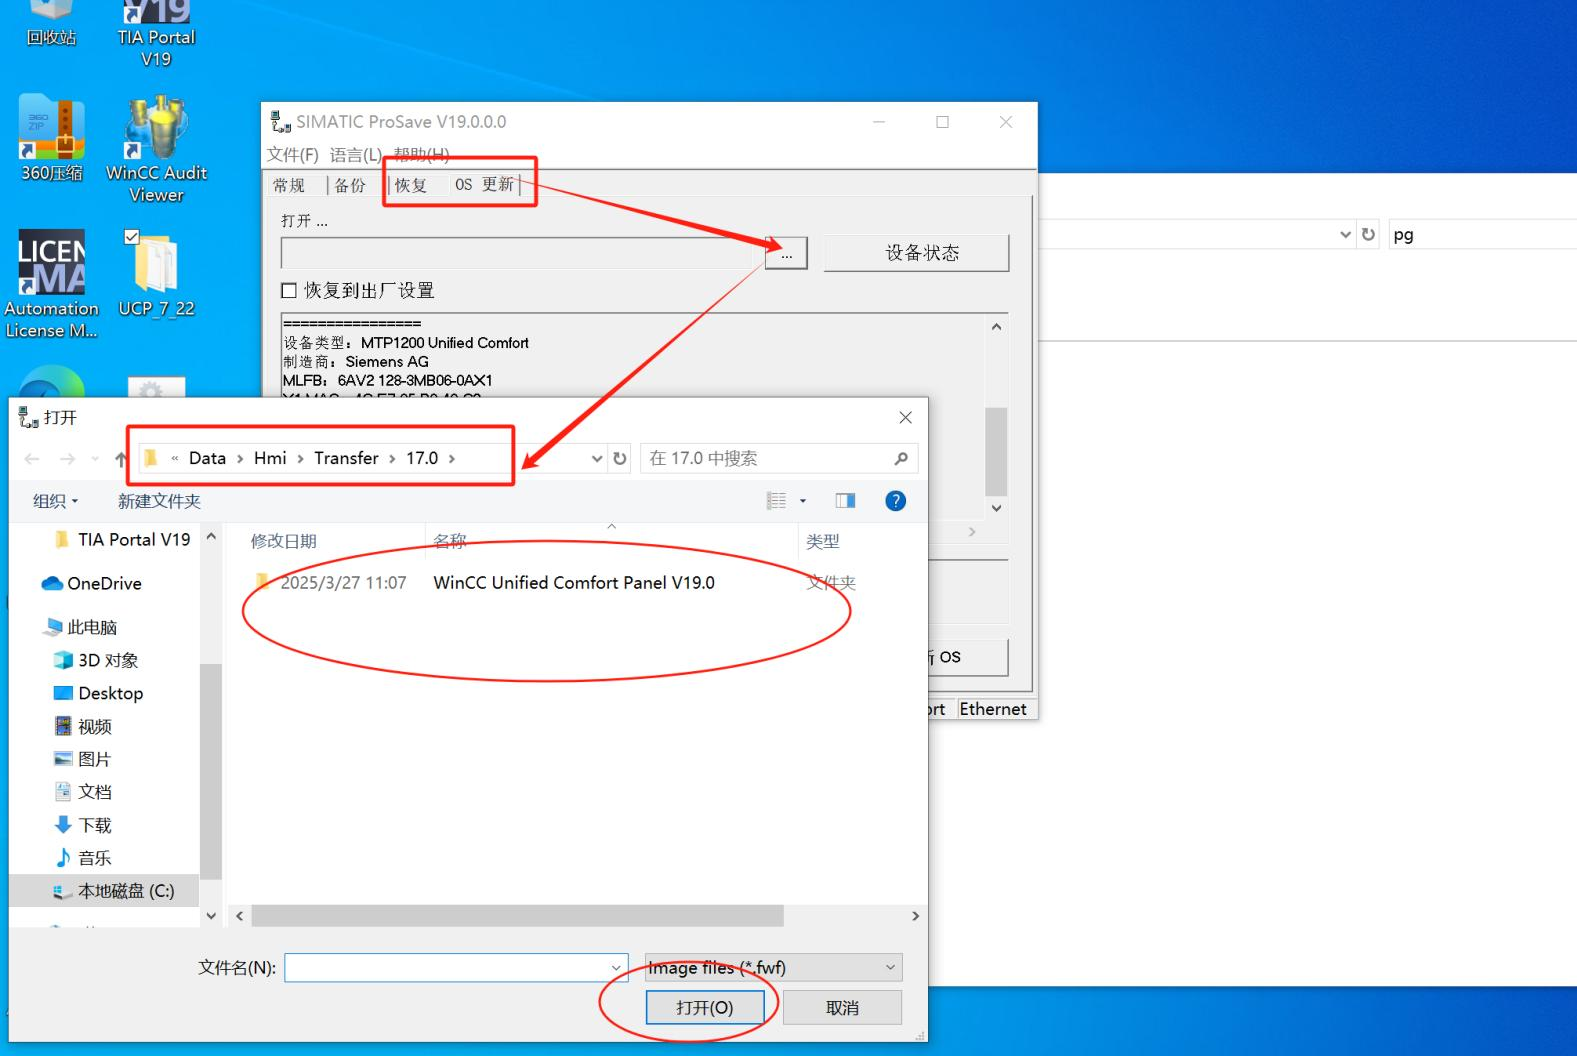Select Desktop in navigation tree

[97, 693]
